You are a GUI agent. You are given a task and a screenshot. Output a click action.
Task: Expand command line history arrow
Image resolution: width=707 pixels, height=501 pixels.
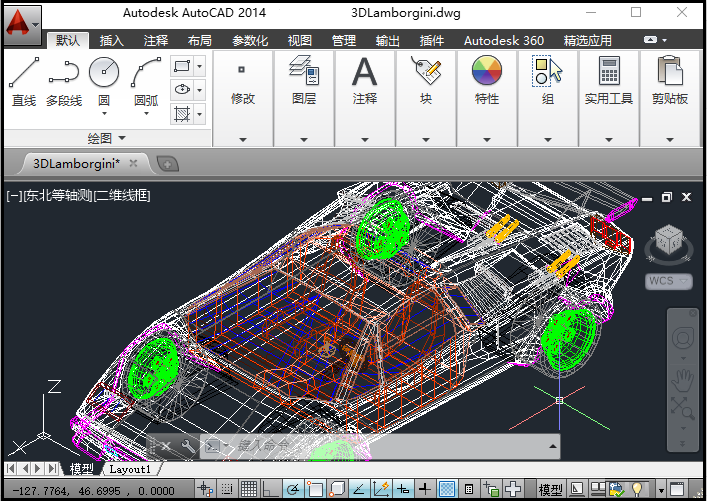[552, 446]
